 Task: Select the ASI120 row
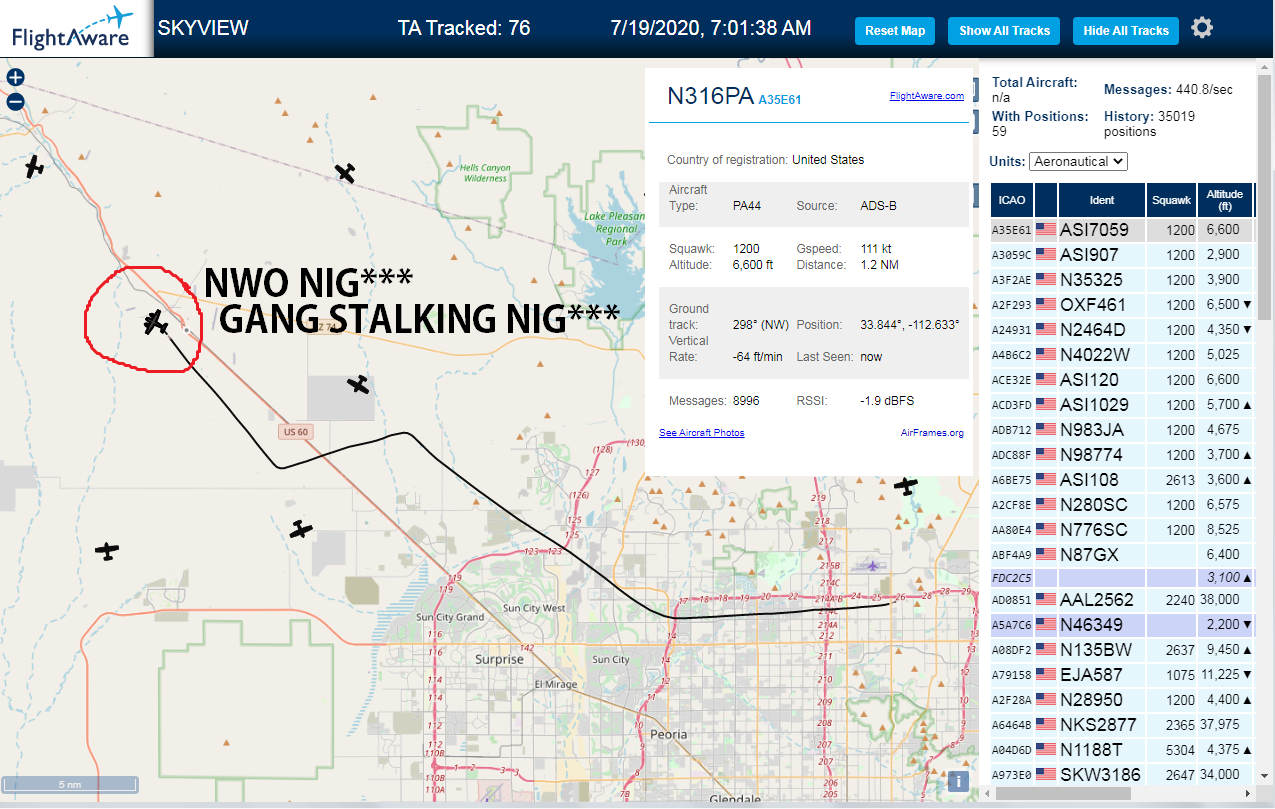[1122, 380]
